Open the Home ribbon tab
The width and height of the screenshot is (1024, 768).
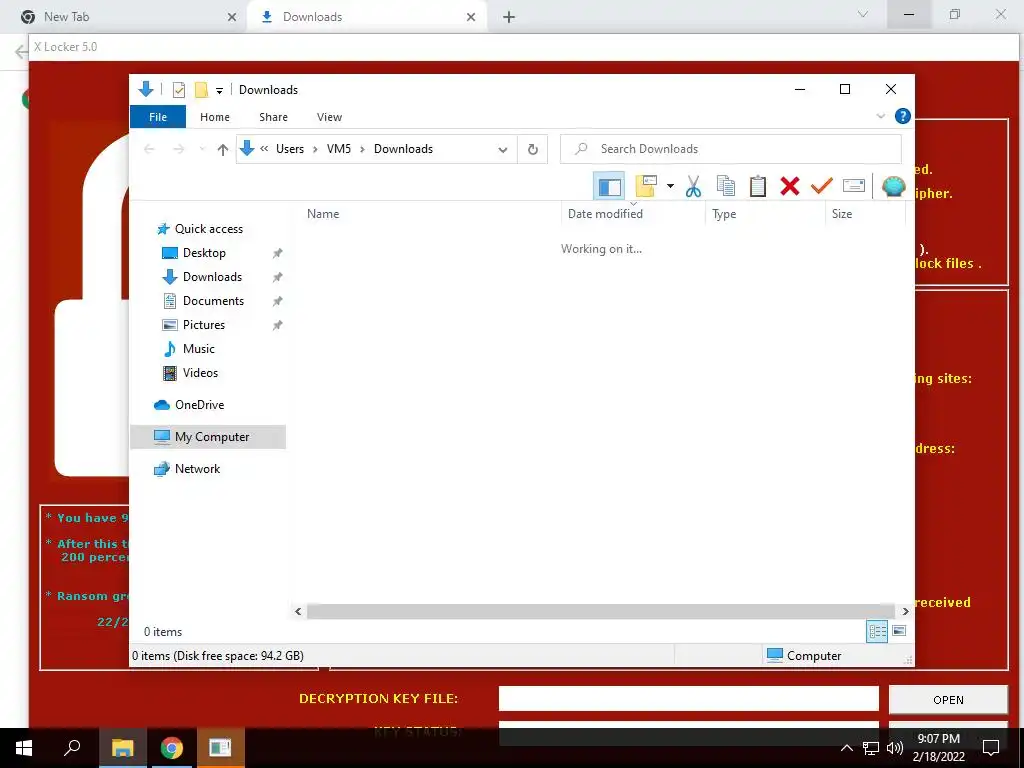(x=215, y=117)
